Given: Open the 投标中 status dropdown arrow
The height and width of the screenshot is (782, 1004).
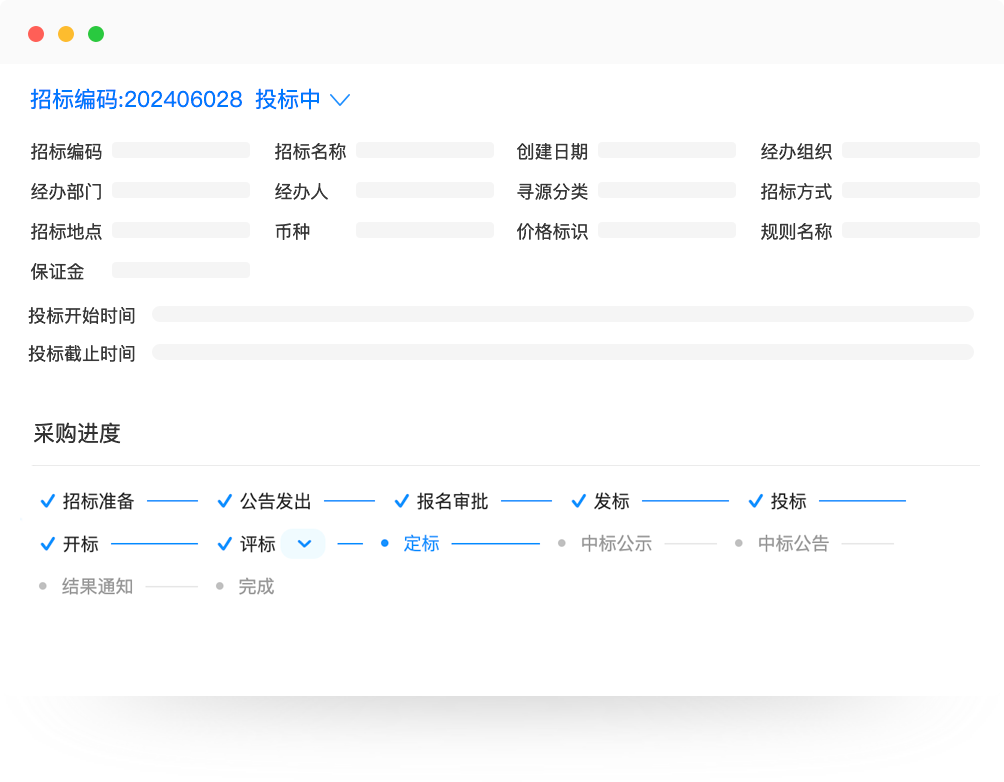Looking at the screenshot, I should tap(340, 100).
